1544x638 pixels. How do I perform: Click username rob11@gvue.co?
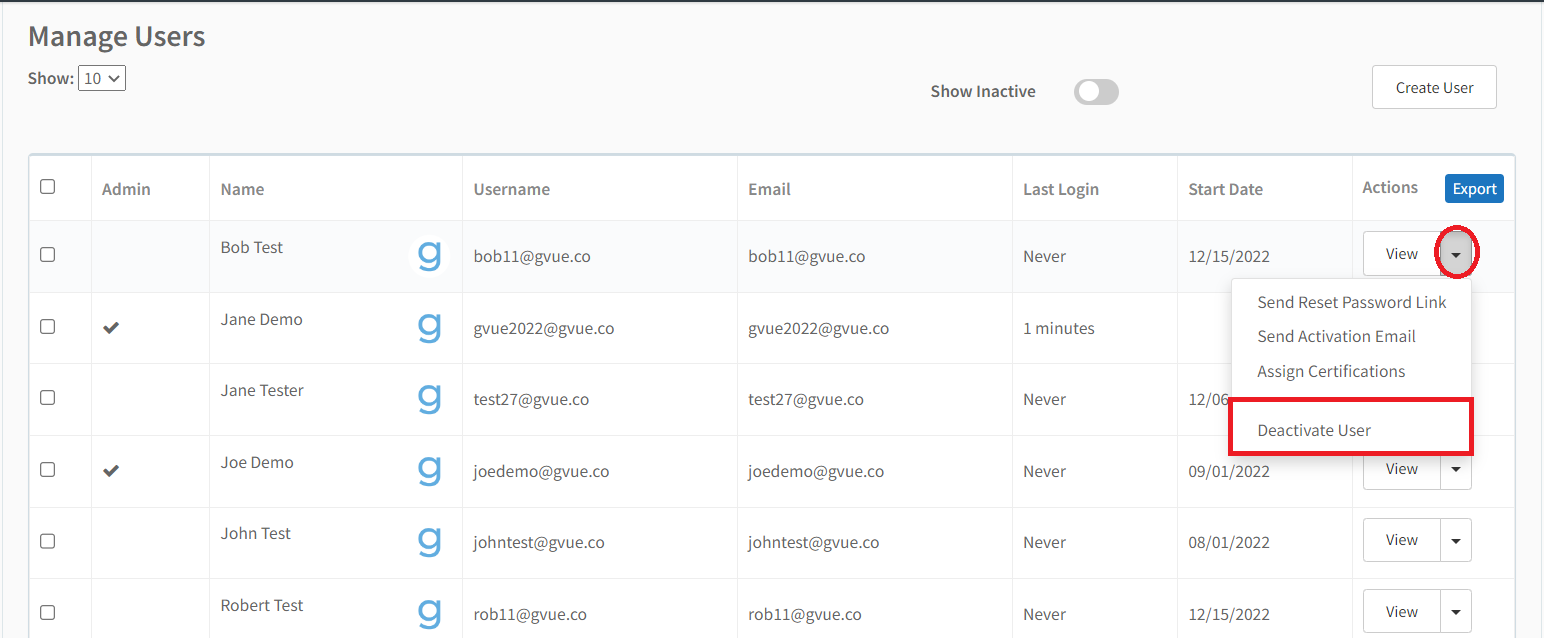(530, 615)
